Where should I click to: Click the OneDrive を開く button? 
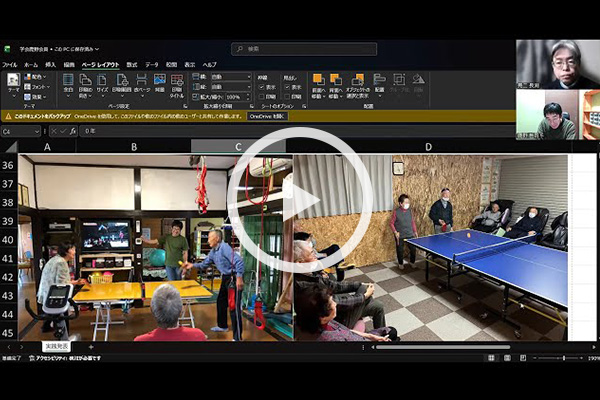pyautogui.click(x=266, y=116)
